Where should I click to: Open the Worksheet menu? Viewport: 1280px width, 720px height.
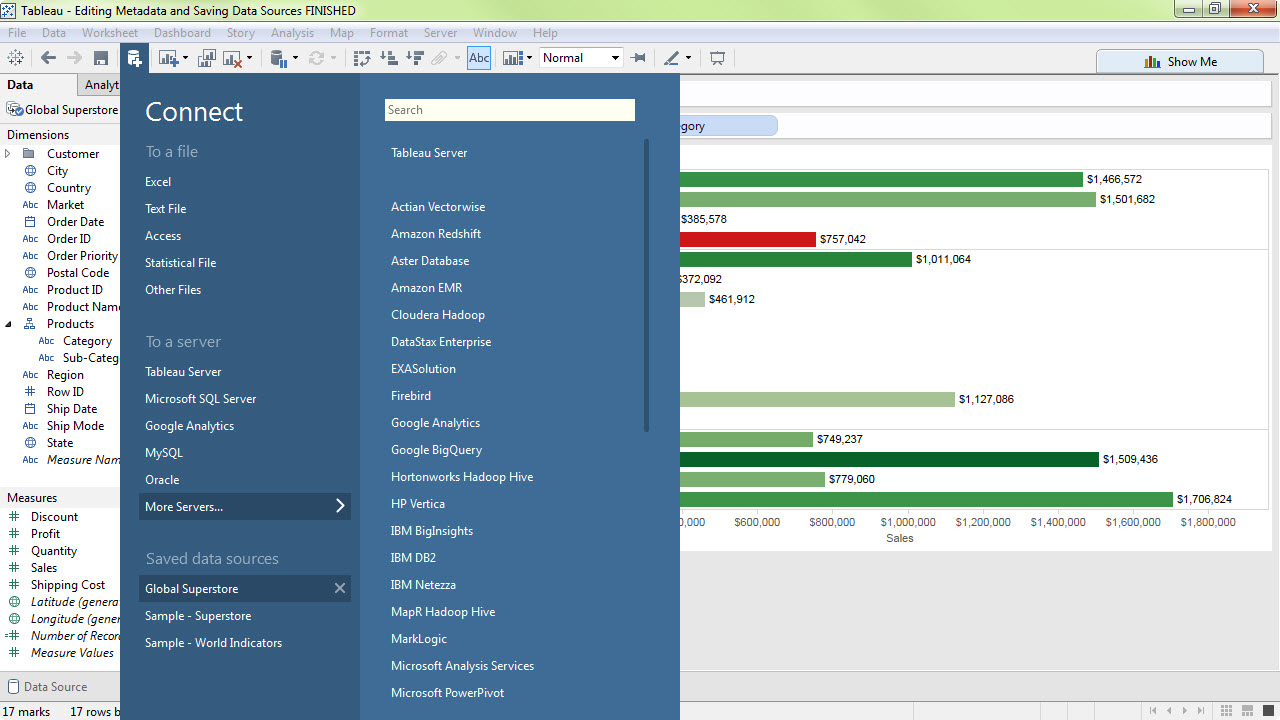click(x=109, y=33)
